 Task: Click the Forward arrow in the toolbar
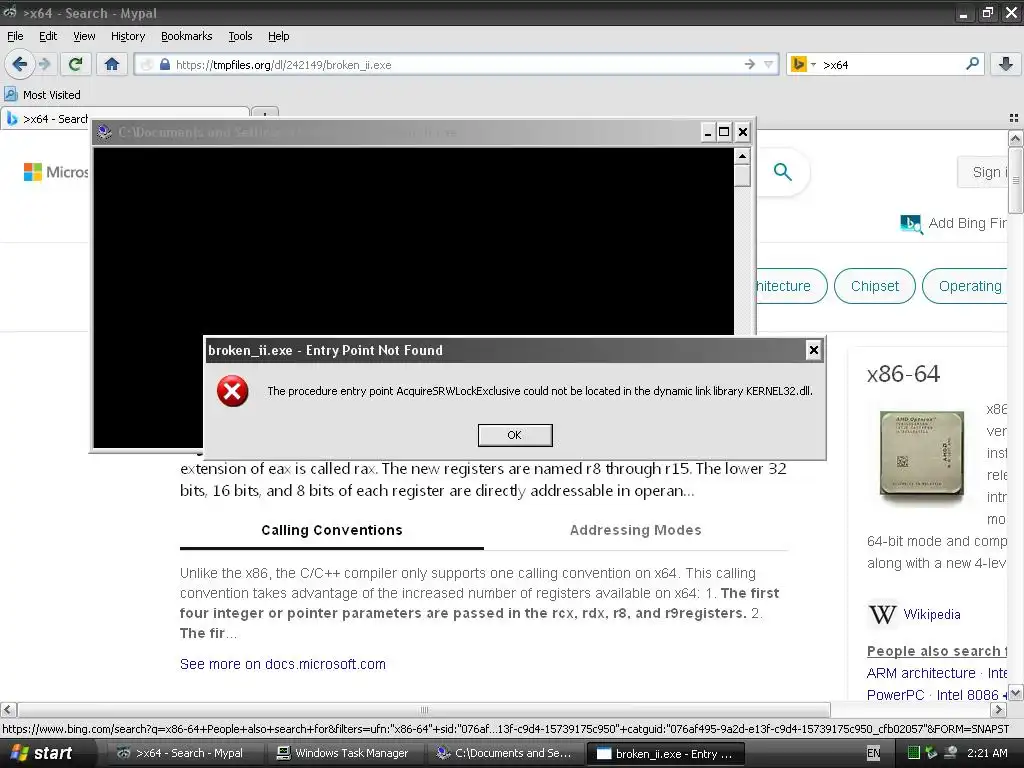[44, 64]
